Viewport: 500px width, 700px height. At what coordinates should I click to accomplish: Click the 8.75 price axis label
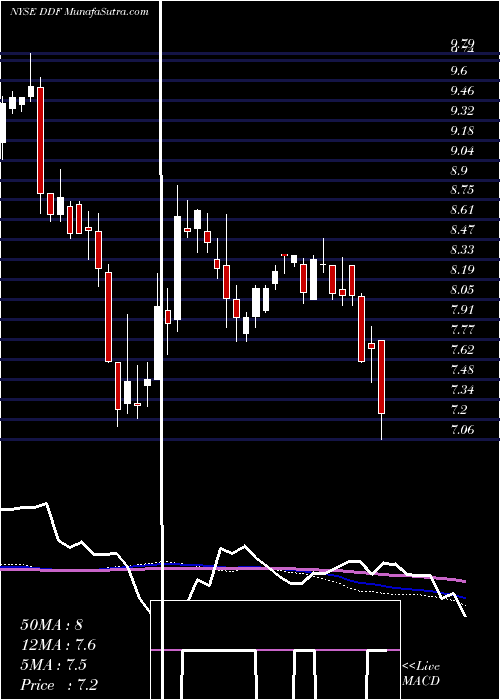(462, 190)
